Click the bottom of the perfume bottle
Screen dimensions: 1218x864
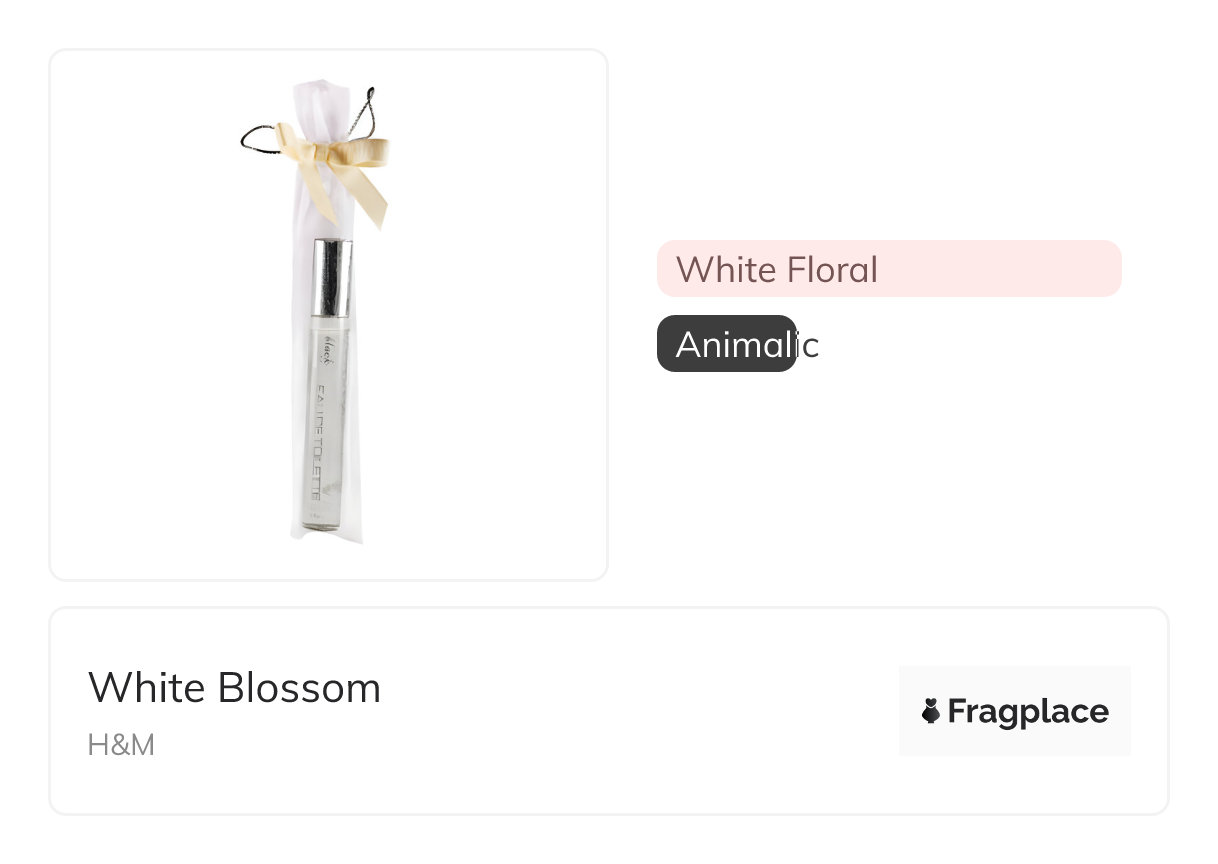pyautogui.click(x=322, y=521)
